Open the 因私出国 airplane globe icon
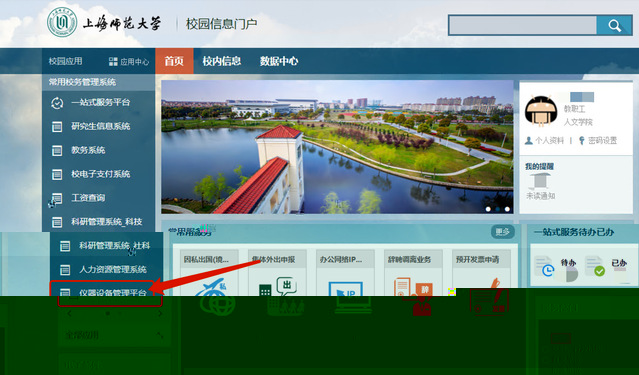Image resolution: width=639 pixels, height=375 pixels. coord(215,298)
